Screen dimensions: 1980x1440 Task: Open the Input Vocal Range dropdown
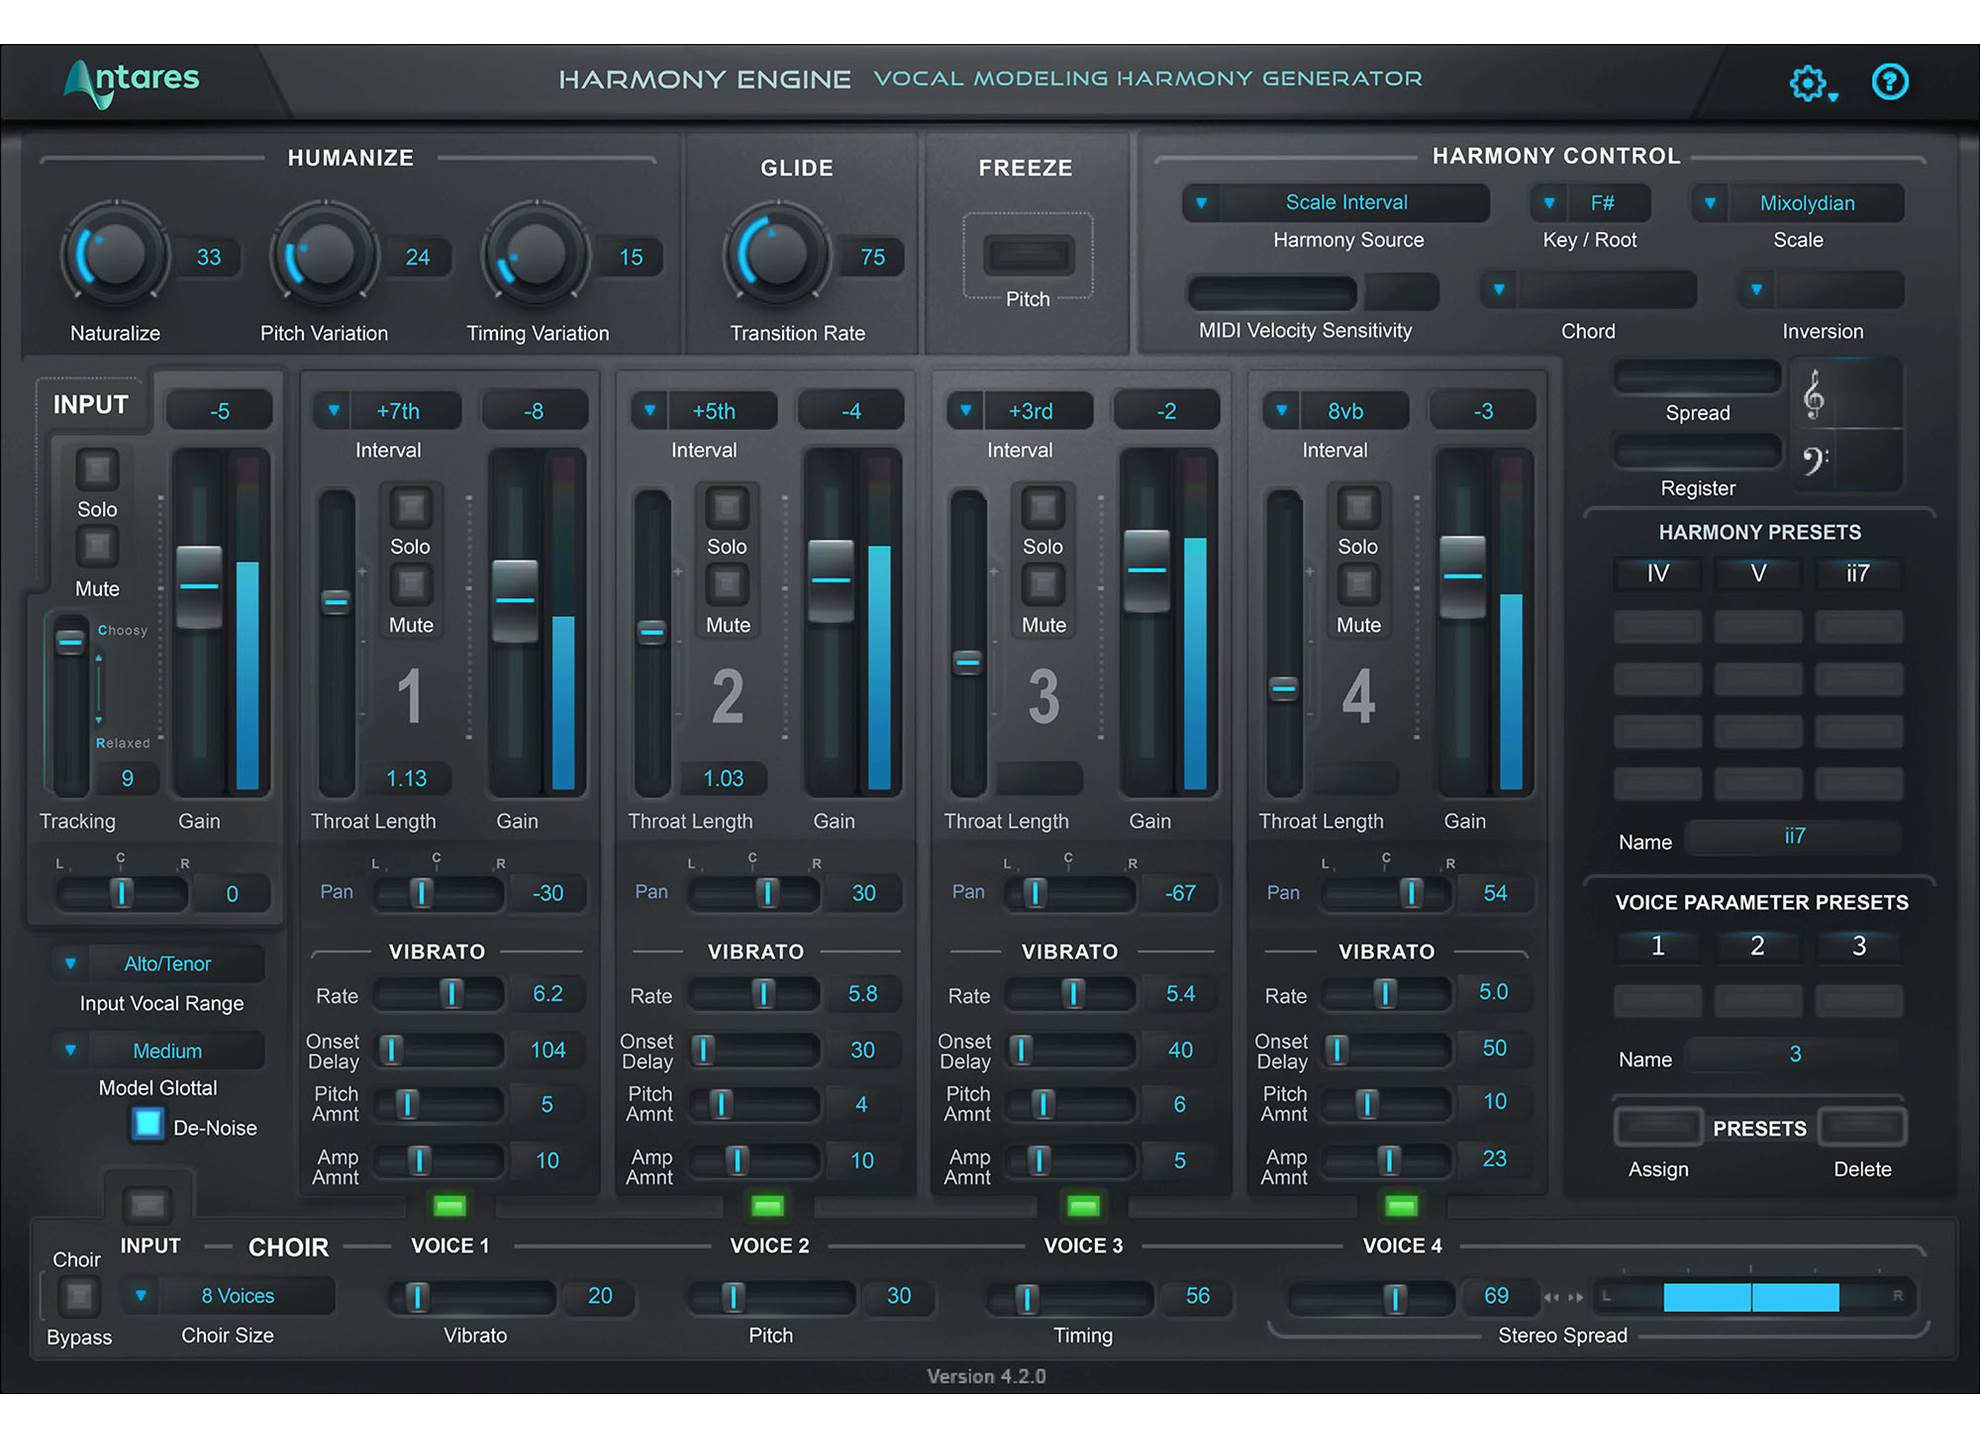point(158,964)
